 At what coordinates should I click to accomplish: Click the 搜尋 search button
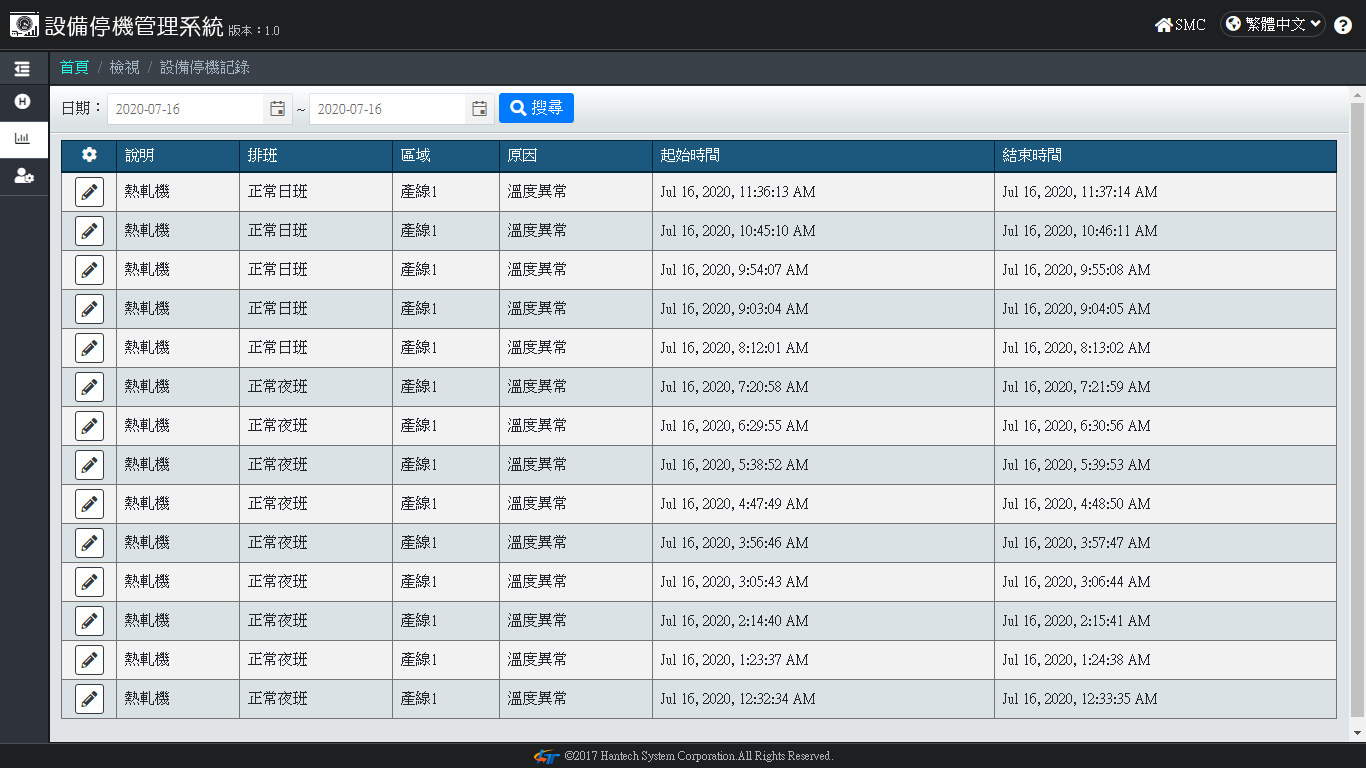536,108
